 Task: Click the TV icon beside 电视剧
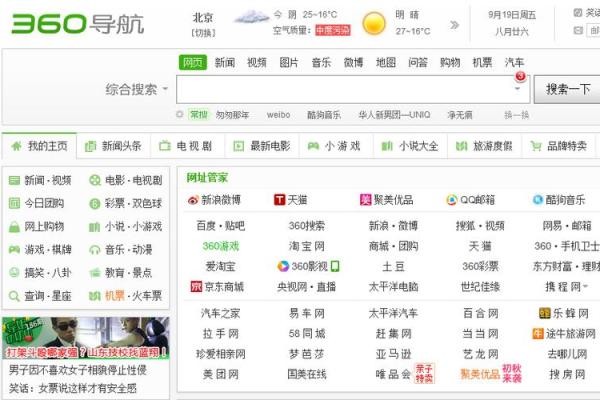click(165, 146)
